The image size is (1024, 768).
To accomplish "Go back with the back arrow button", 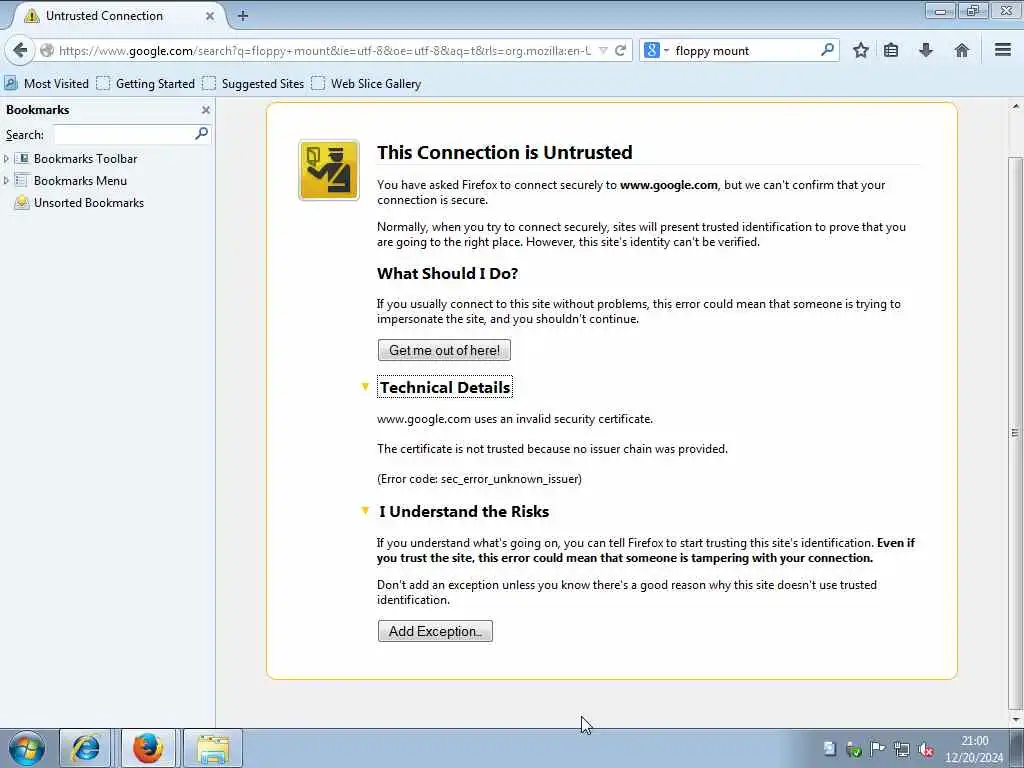I will (x=20, y=50).
